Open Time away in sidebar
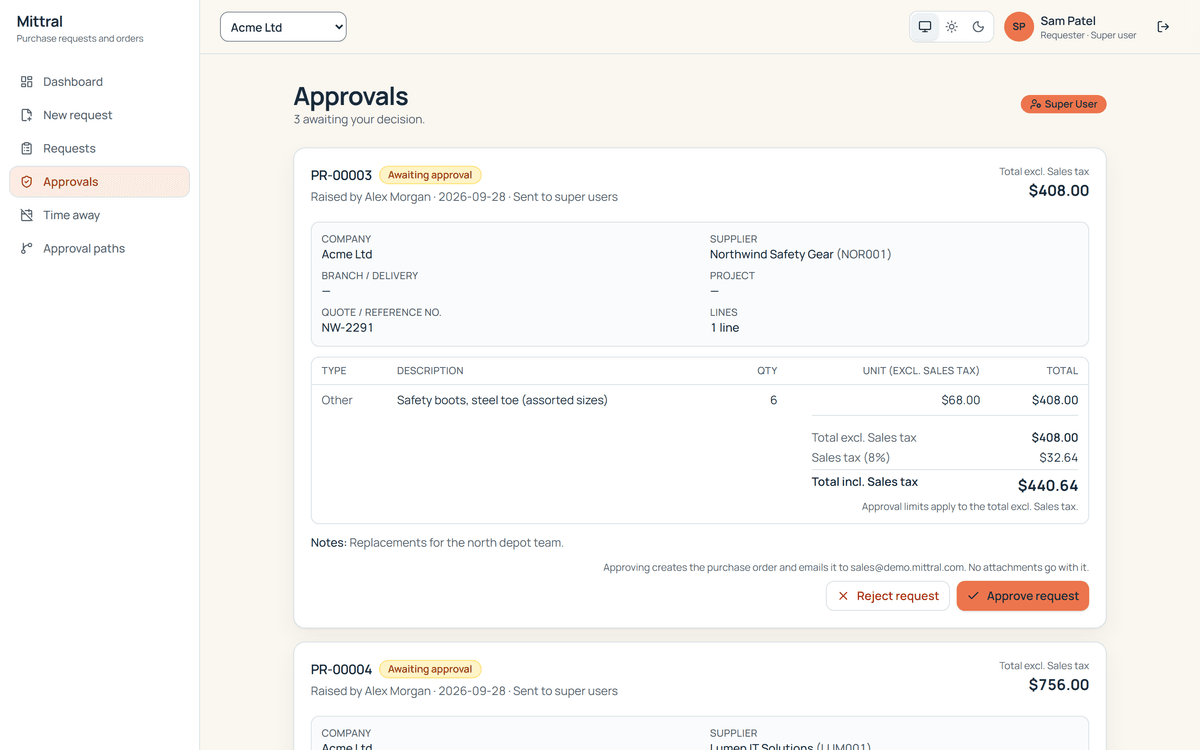 pos(99,215)
